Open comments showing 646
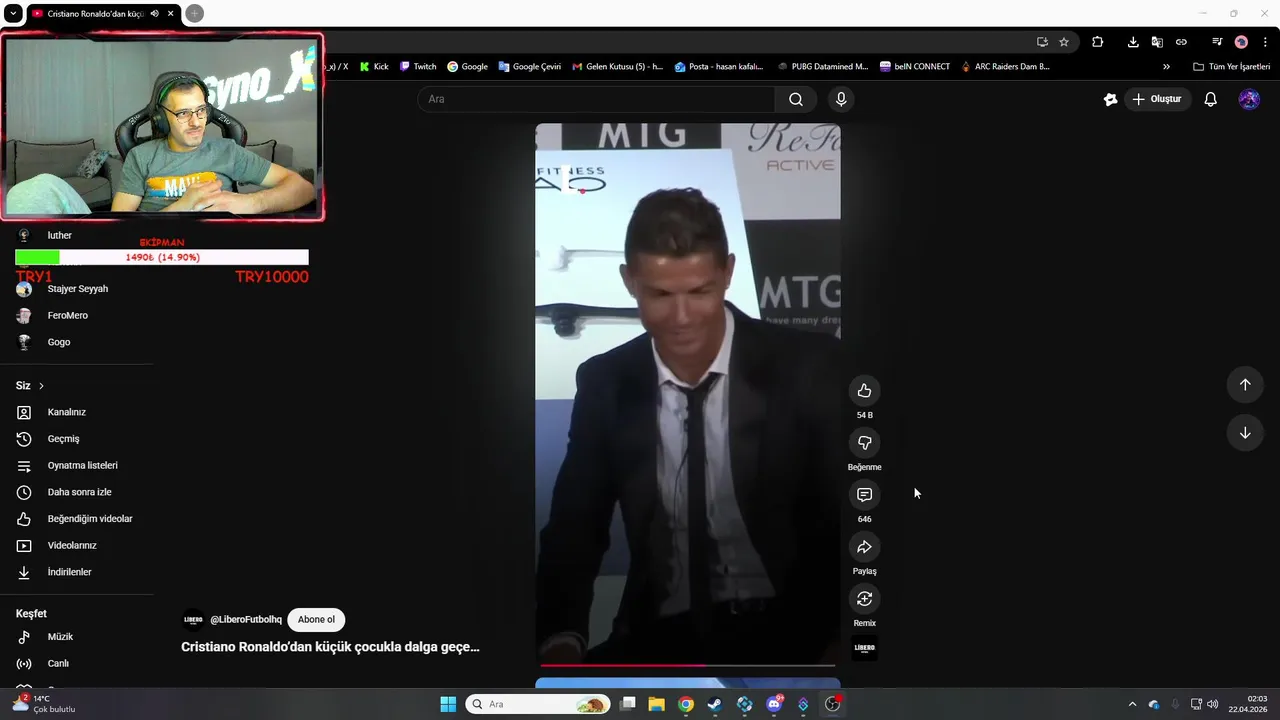This screenshot has height=720, width=1280. pos(864,495)
